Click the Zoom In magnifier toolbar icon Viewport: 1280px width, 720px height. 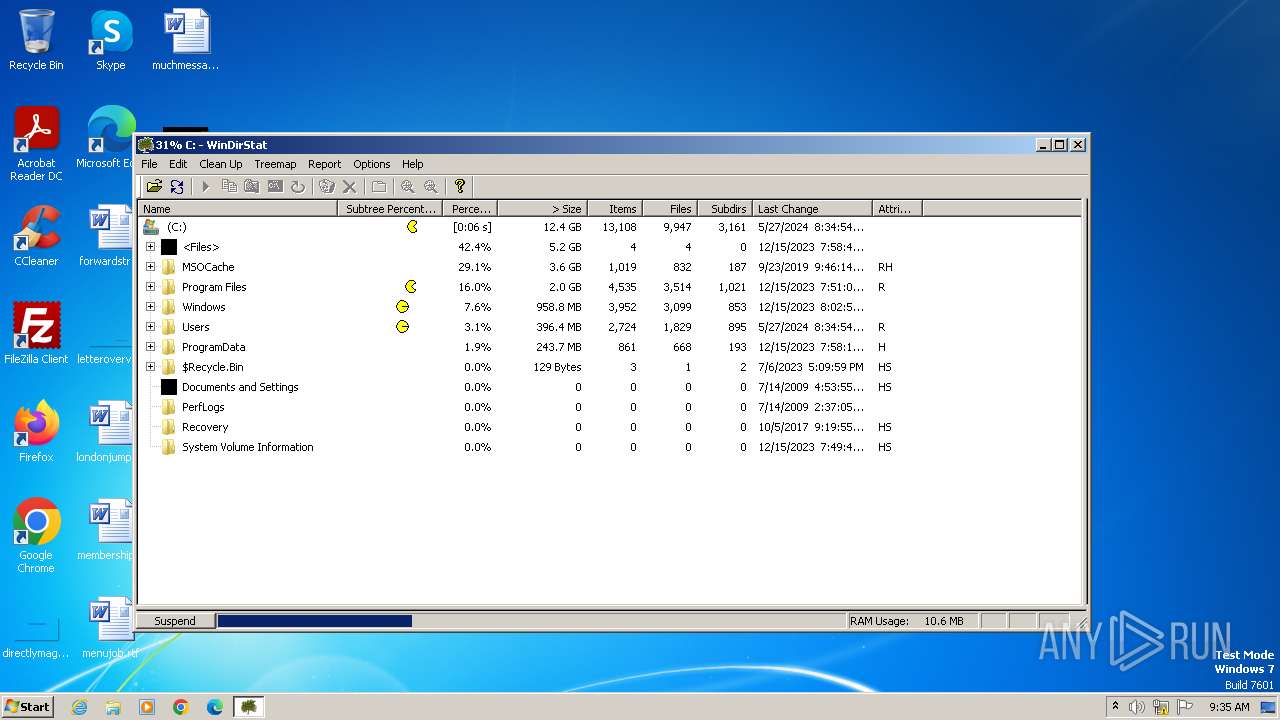(408, 186)
